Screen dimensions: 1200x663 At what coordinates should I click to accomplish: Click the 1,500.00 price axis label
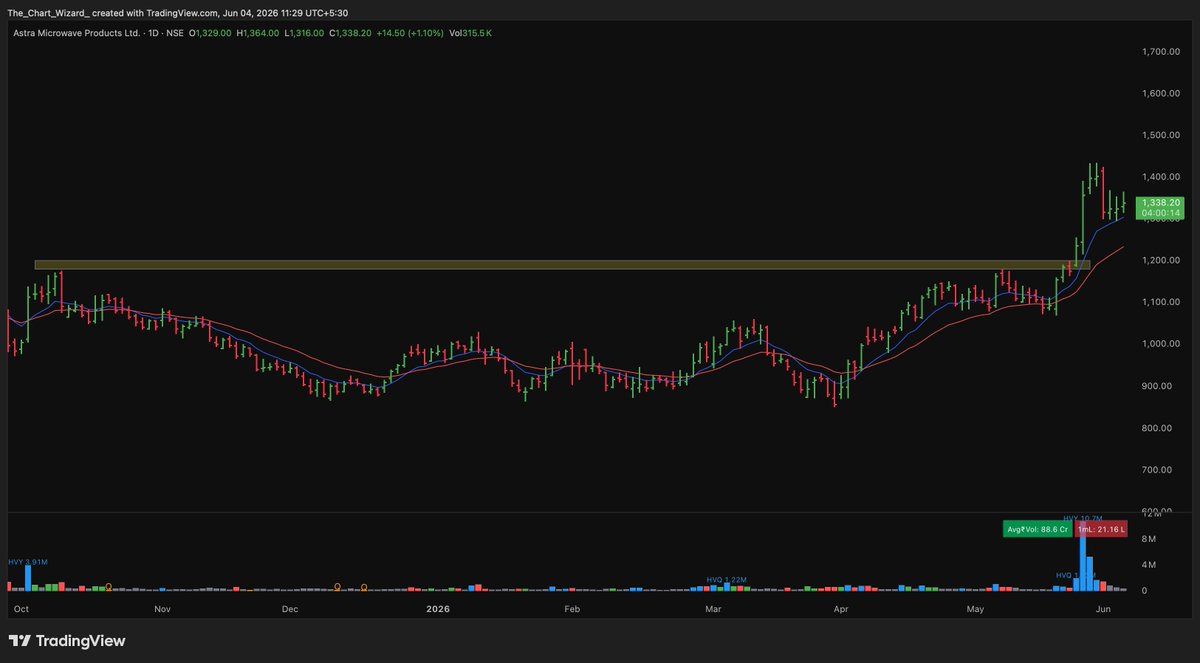pyautogui.click(x=1159, y=135)
